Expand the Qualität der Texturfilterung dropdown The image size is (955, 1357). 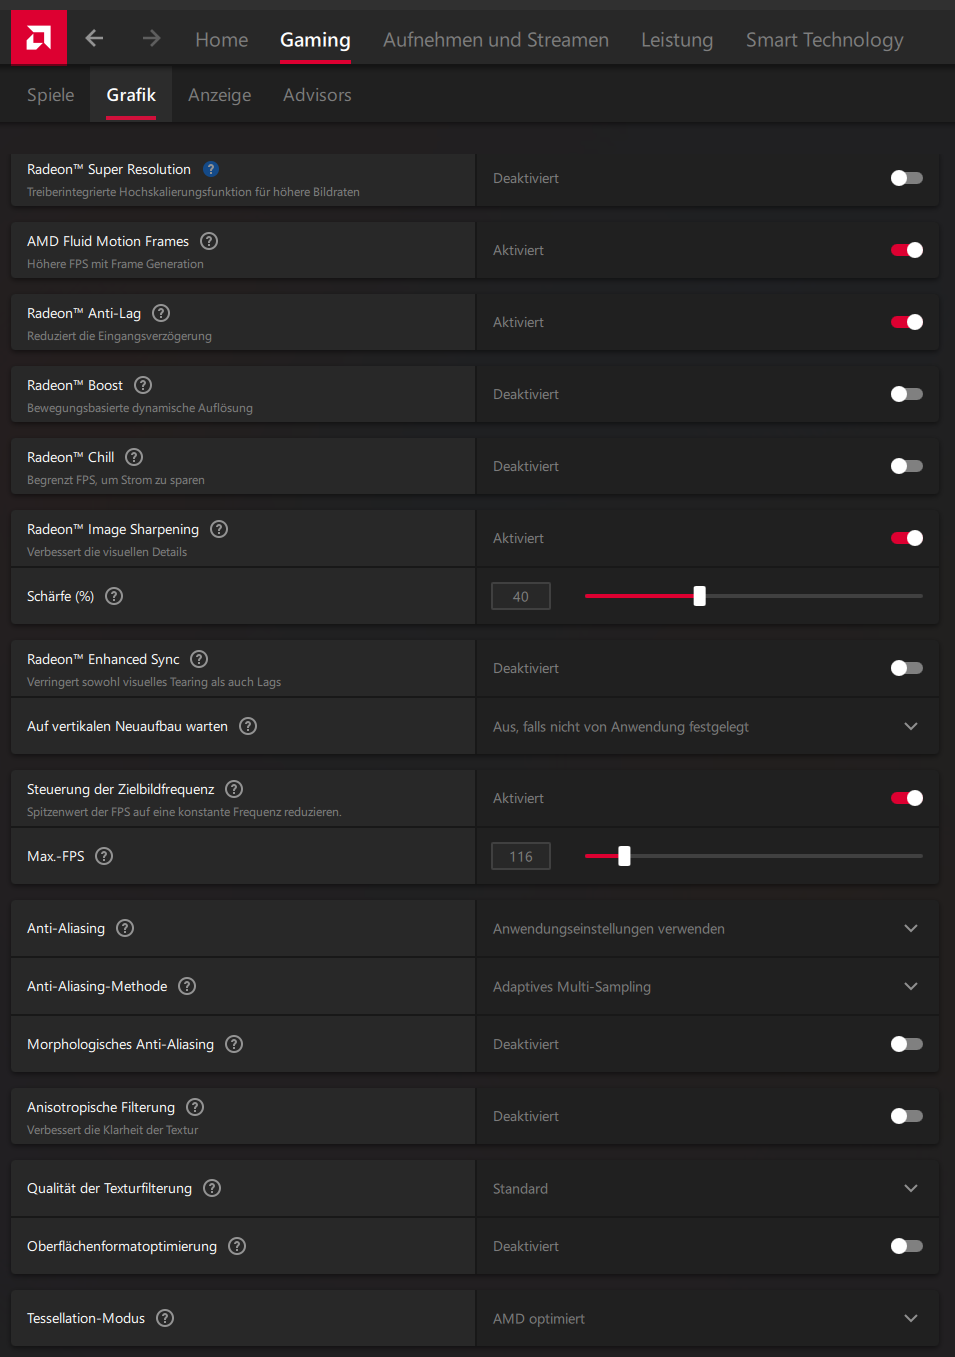click(x=910, y=1188)
